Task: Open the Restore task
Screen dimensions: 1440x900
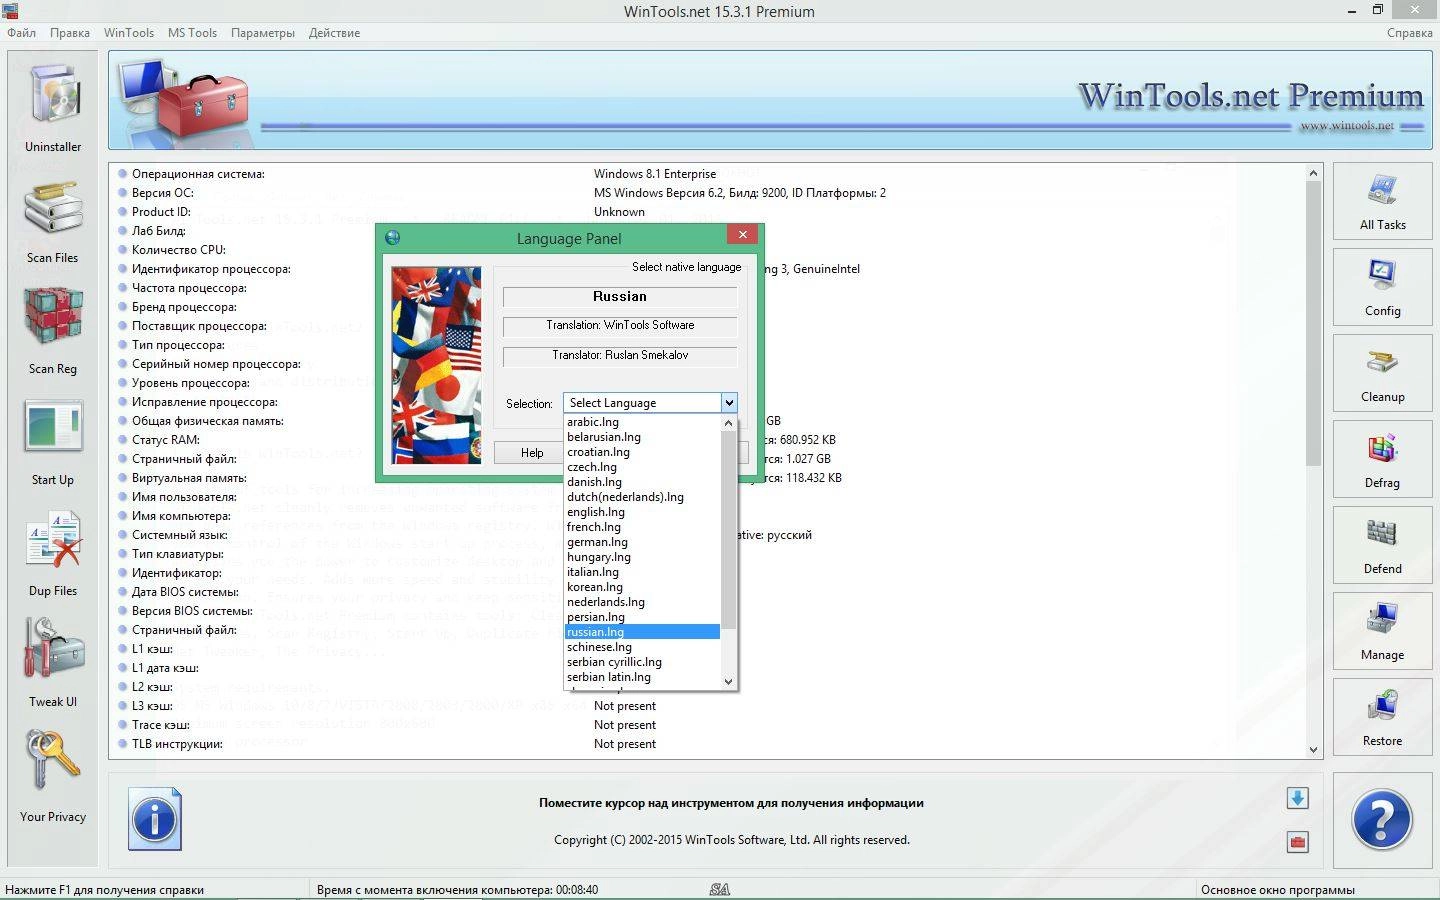Action: [x=1382, y=717]
